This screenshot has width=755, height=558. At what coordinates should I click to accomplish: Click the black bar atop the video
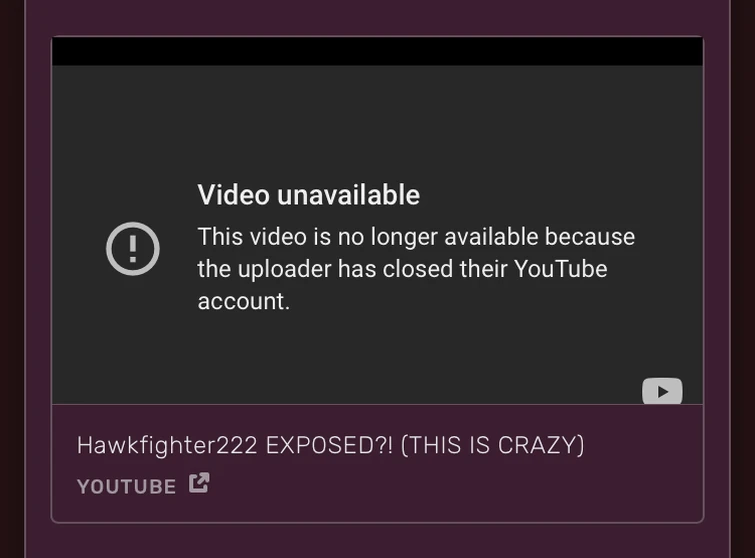[378, 51]
